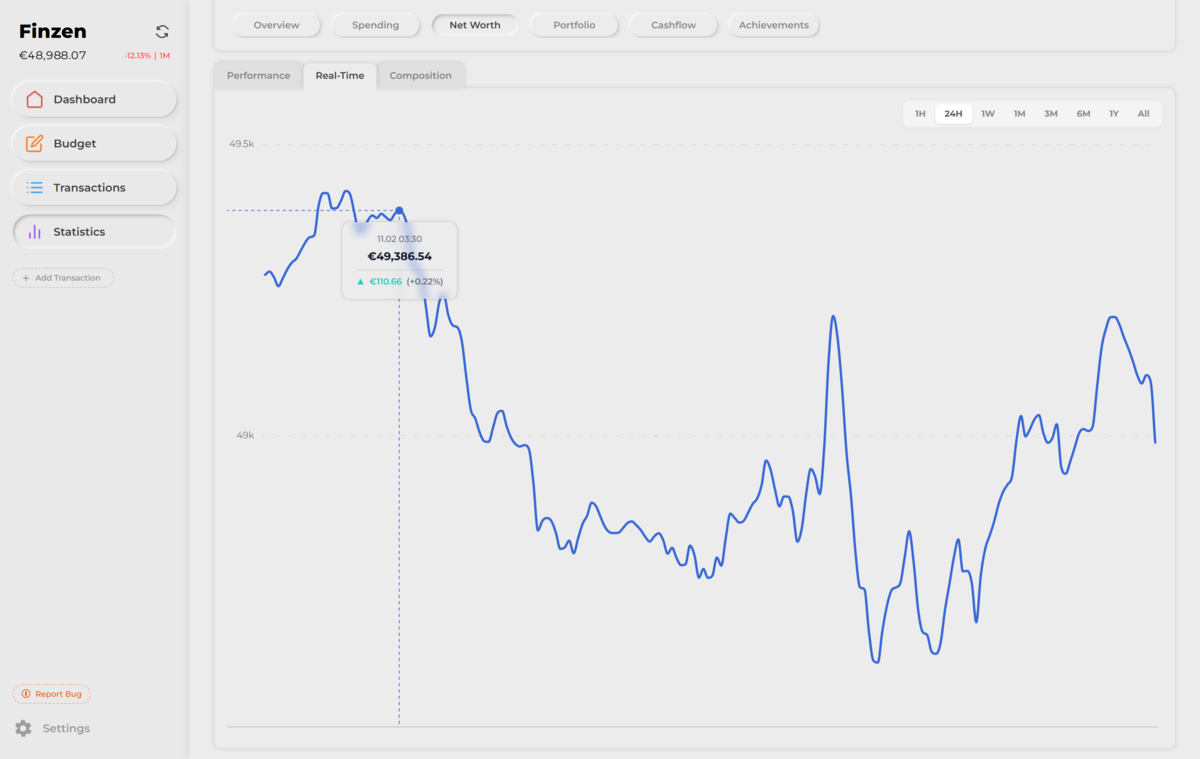This screenshot has width=1200, height=759.
Task: Click the chart tooltip showing €49,386.54
Action: (x=400, y=258)
